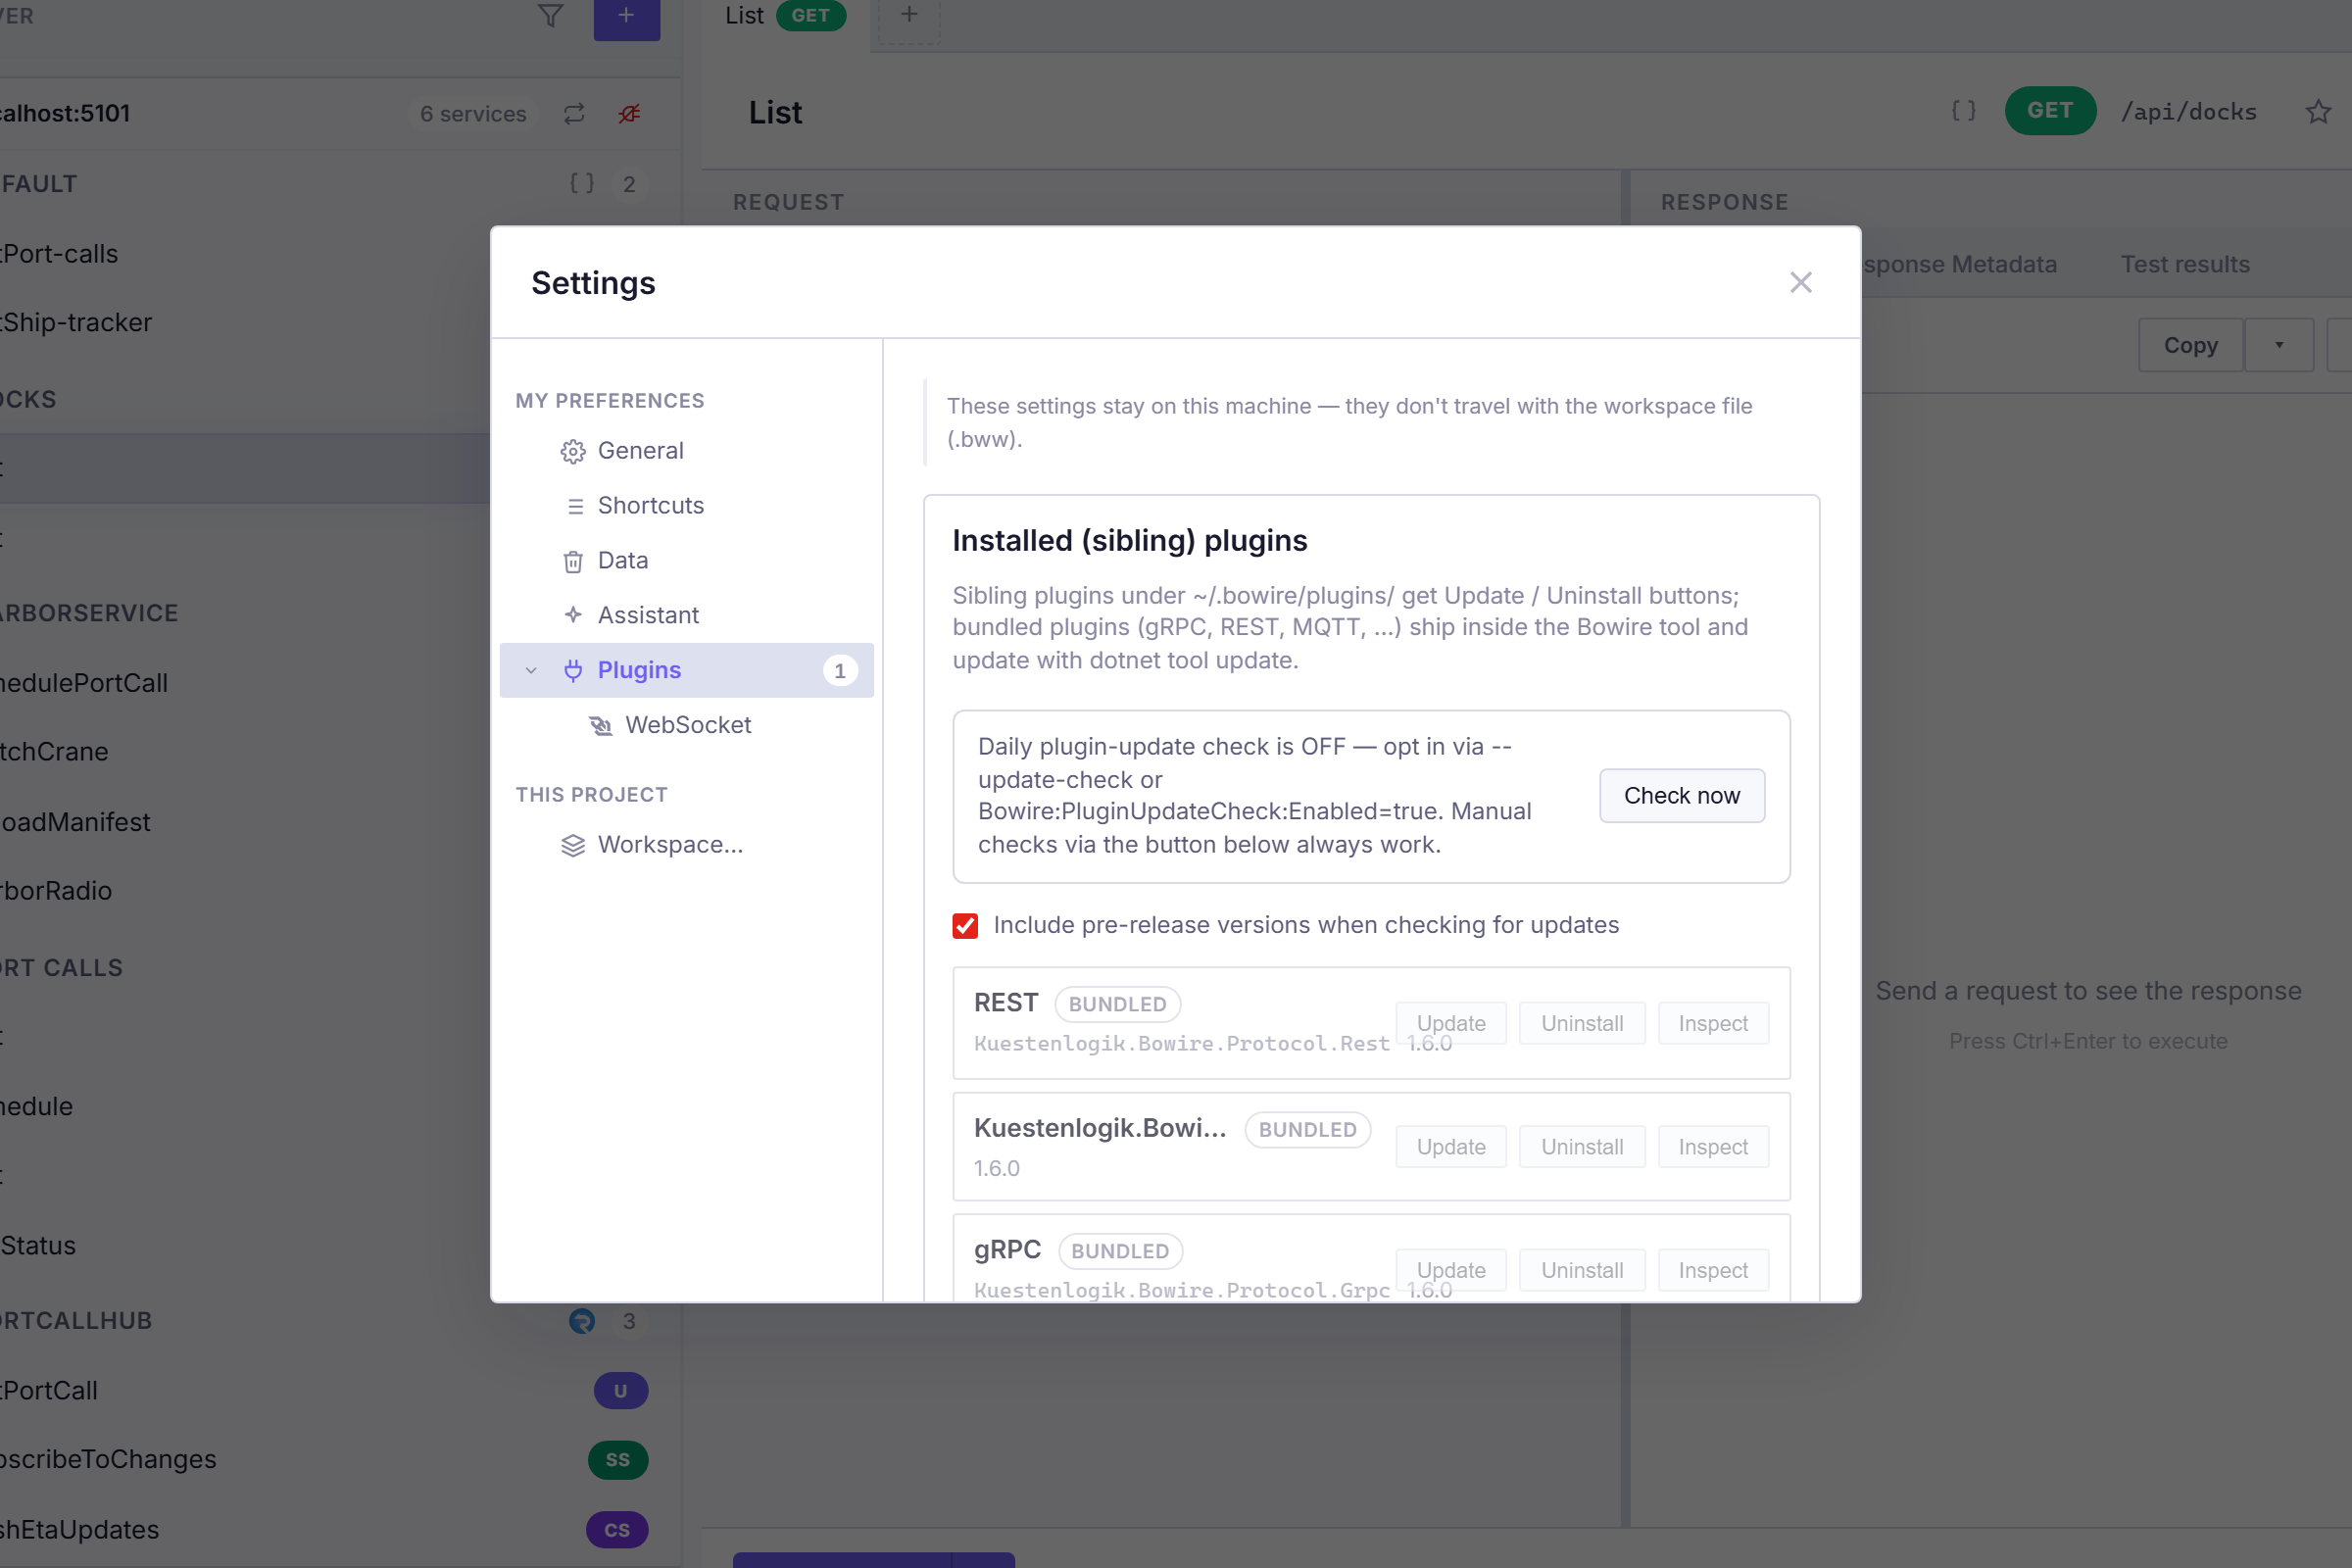Click the Data trash icon
2352x1568 pixels.
(573, 562)
